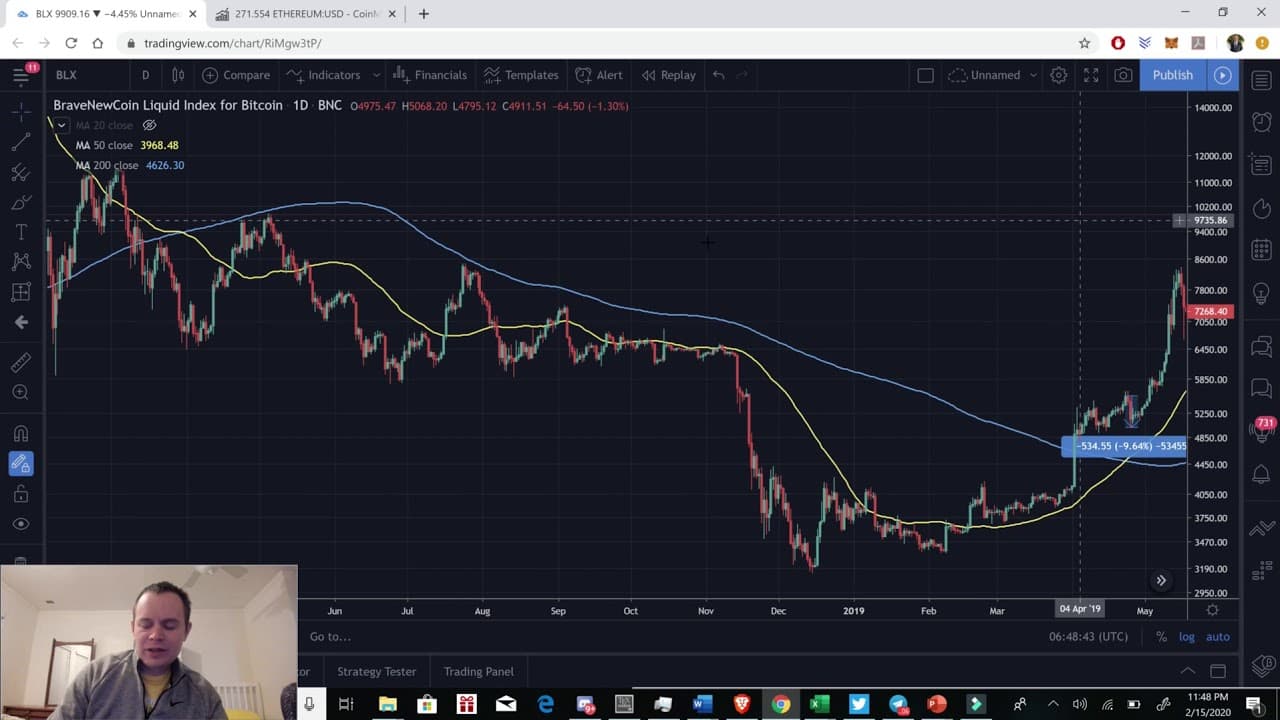Click the blue Publish button
This screenshot has width=1280, height=720.
coord(1173,75)
